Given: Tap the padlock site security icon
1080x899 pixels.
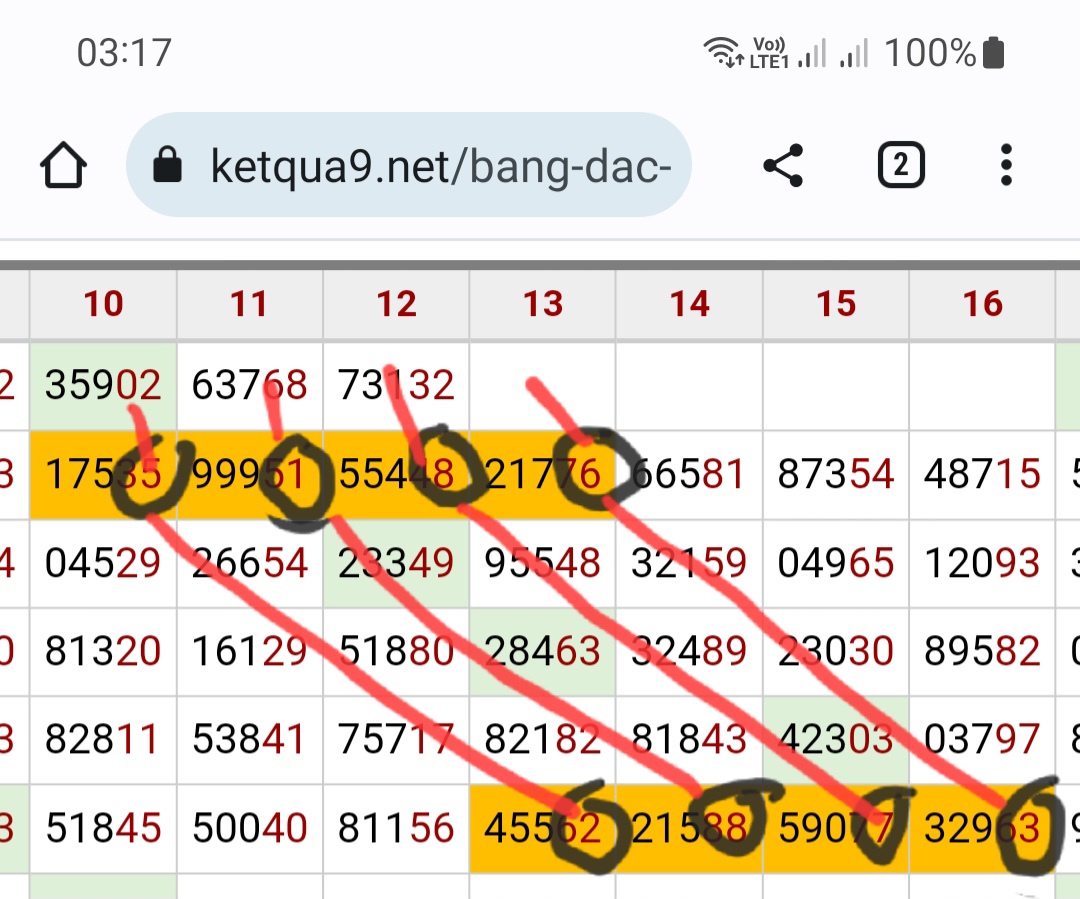Looking at the screenshot, I should [168, 165].
